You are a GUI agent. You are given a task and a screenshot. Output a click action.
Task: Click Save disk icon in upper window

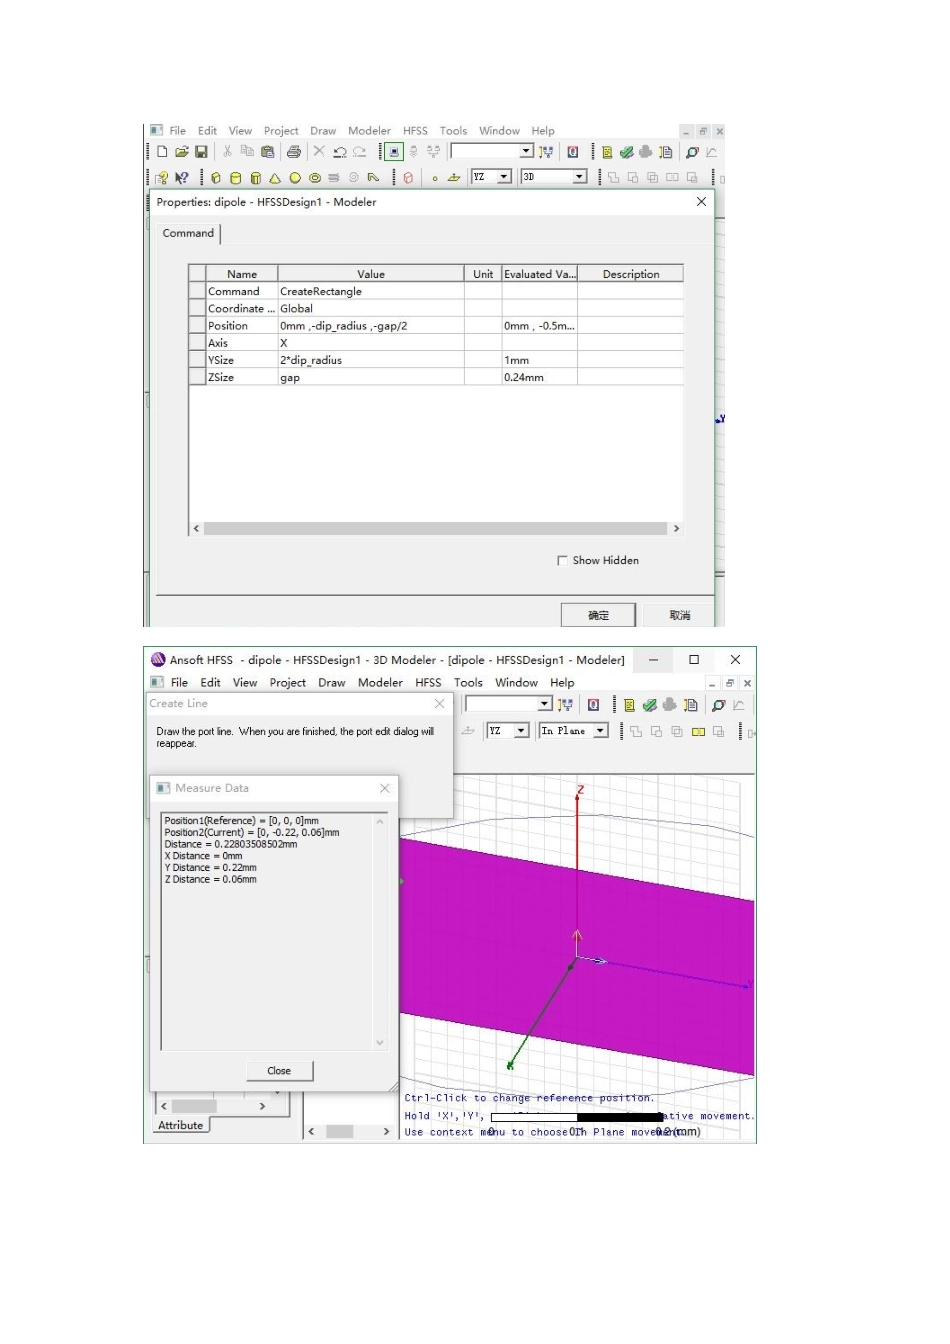click(x=201, y=152)
